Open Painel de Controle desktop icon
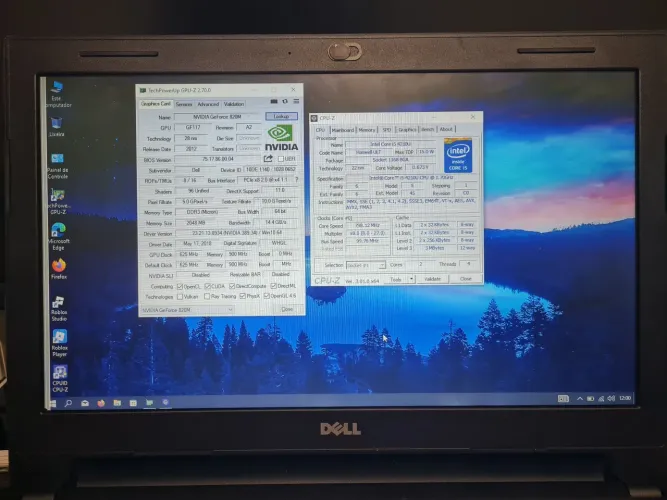The image size is (667, 500). [x=57, y=166]
